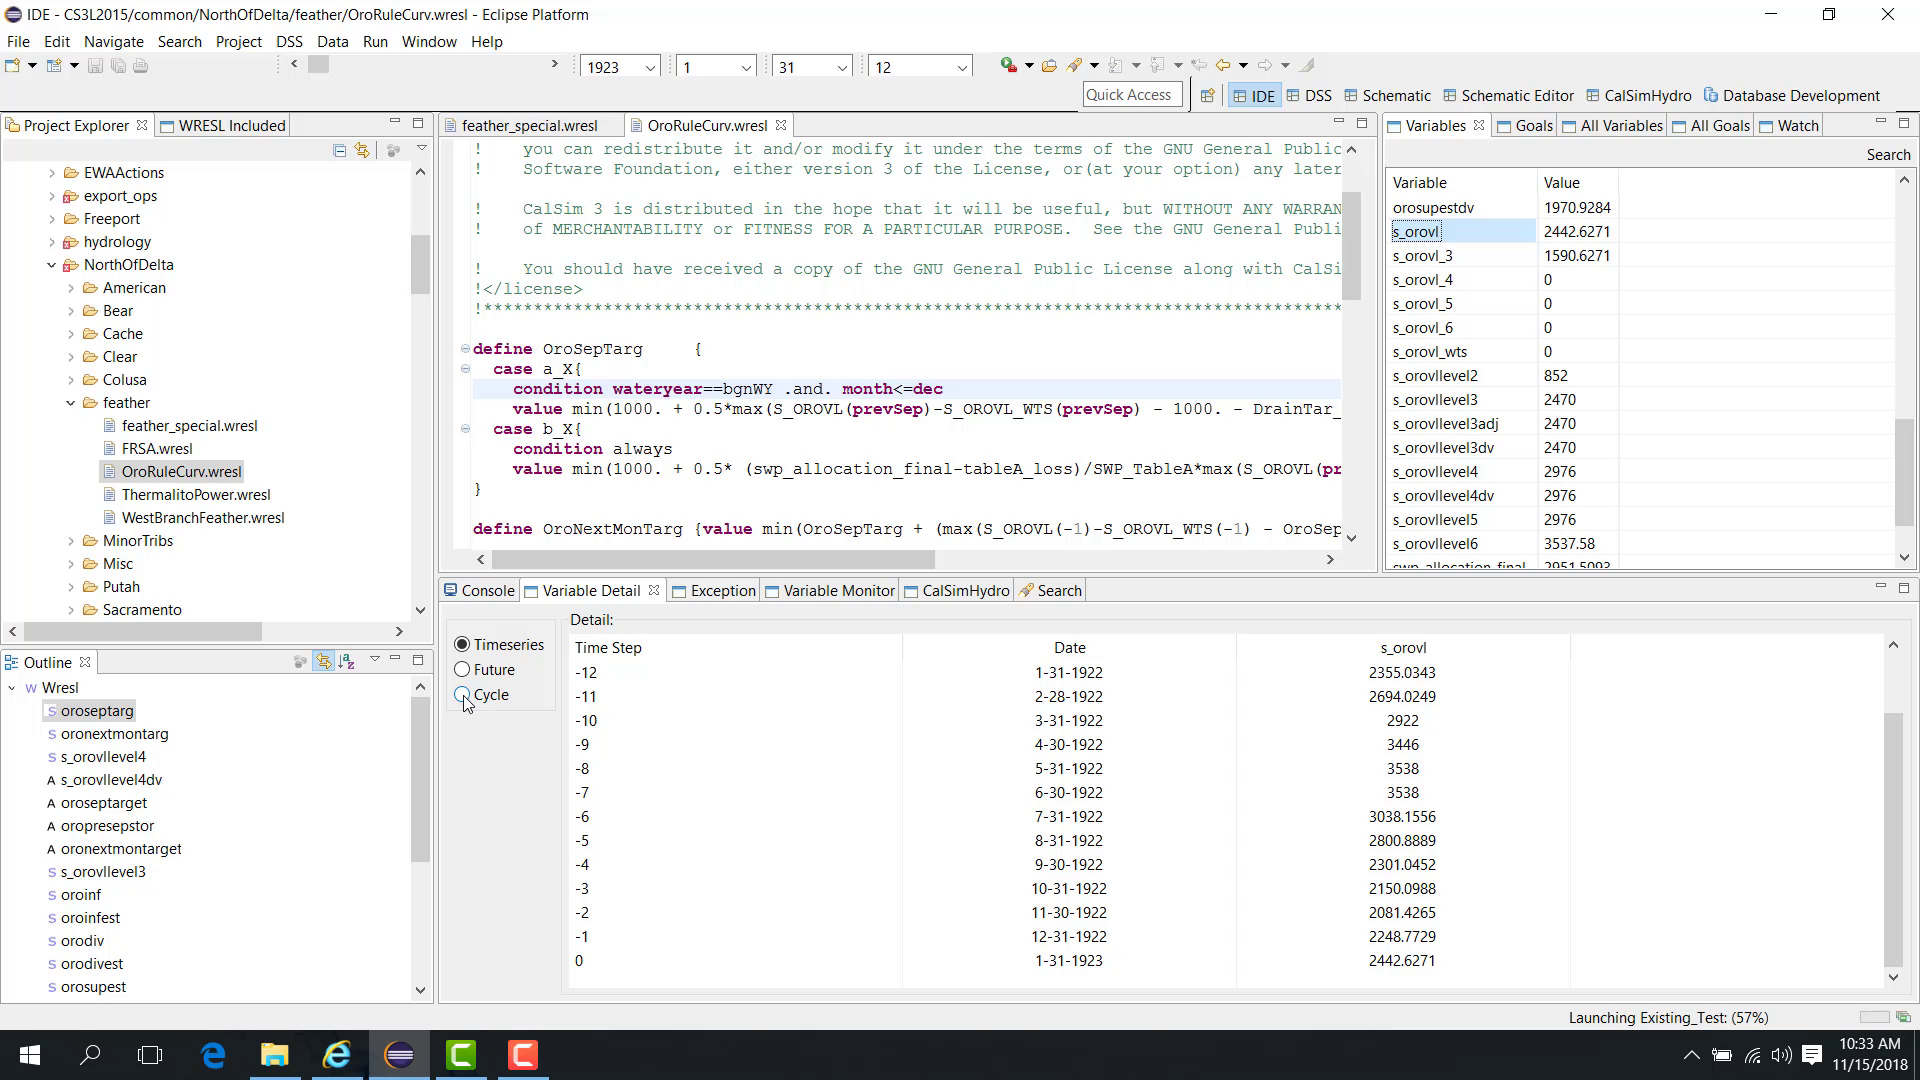Switch to Database Development perspective

[1791, 96]
